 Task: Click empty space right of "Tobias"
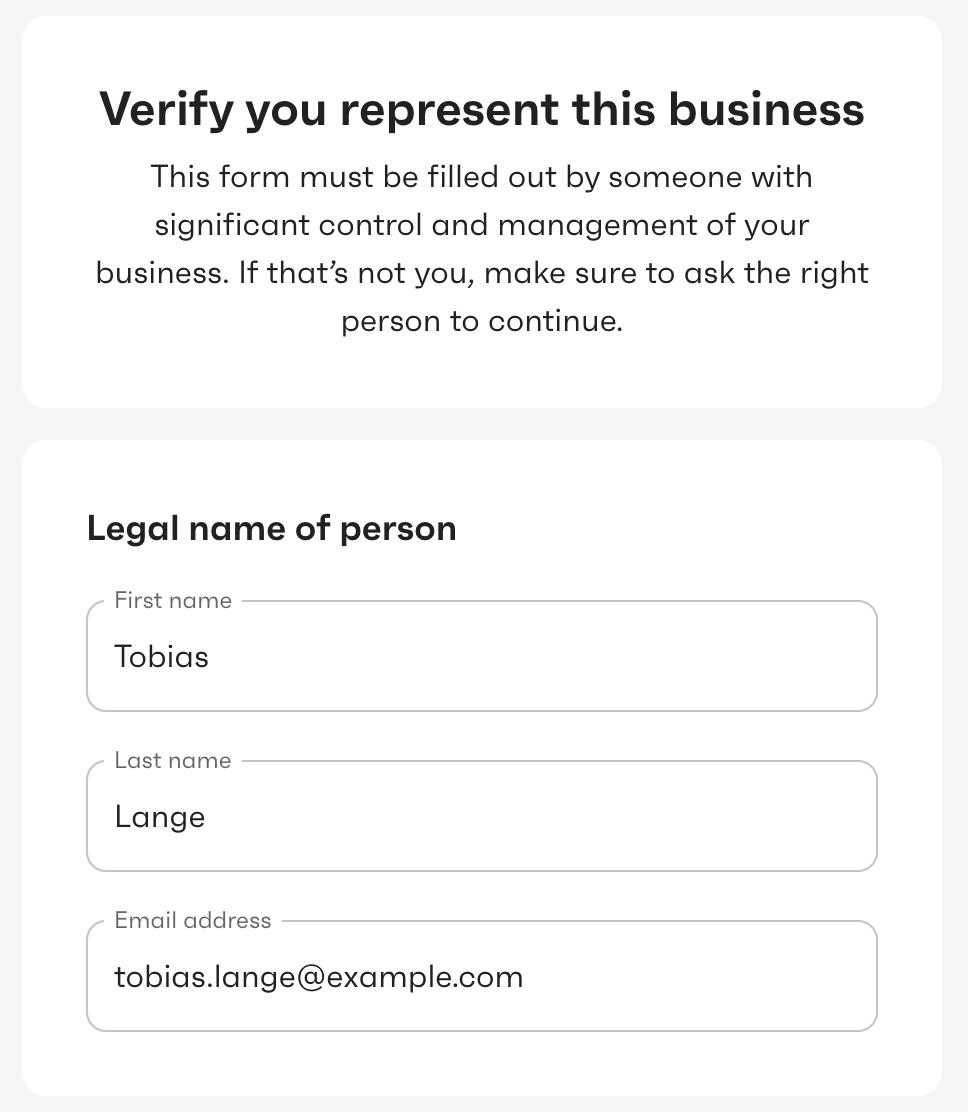(539, 656)
